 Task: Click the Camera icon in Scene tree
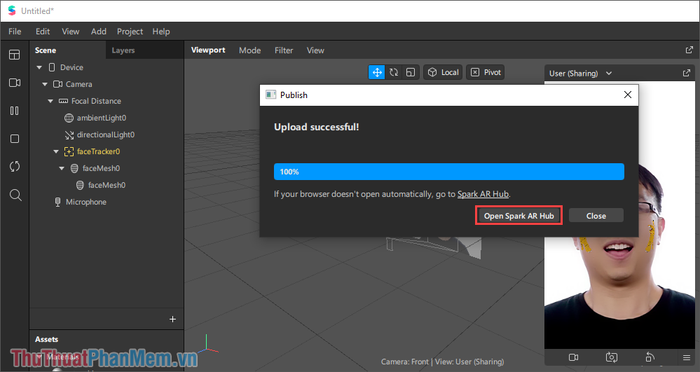tap(58, 84)
